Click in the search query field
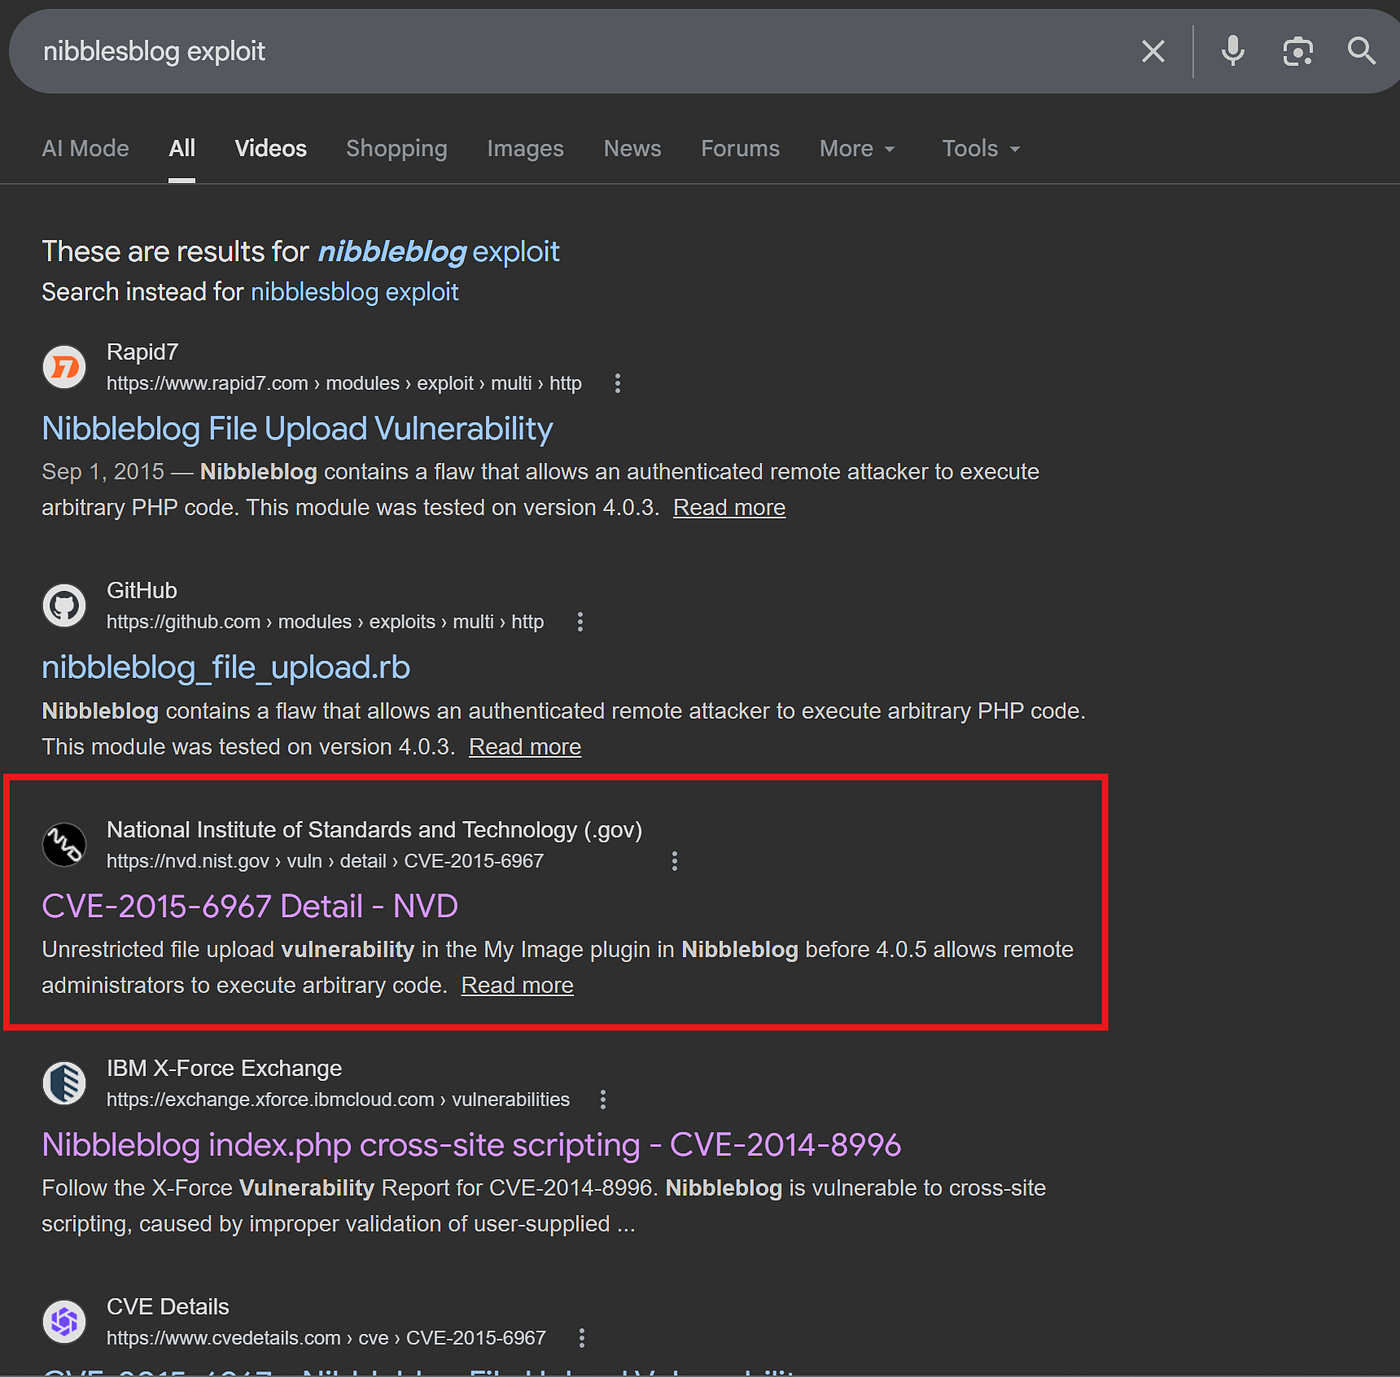1400x1377 pixels. 580,51
